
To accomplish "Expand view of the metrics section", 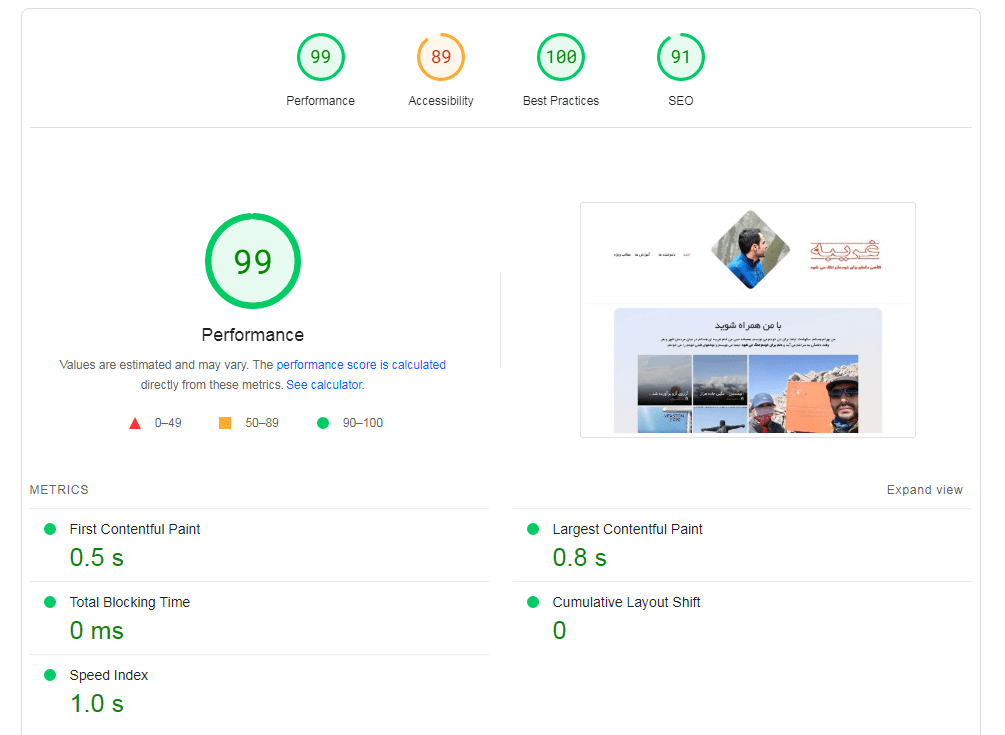I will click(924, 489).
